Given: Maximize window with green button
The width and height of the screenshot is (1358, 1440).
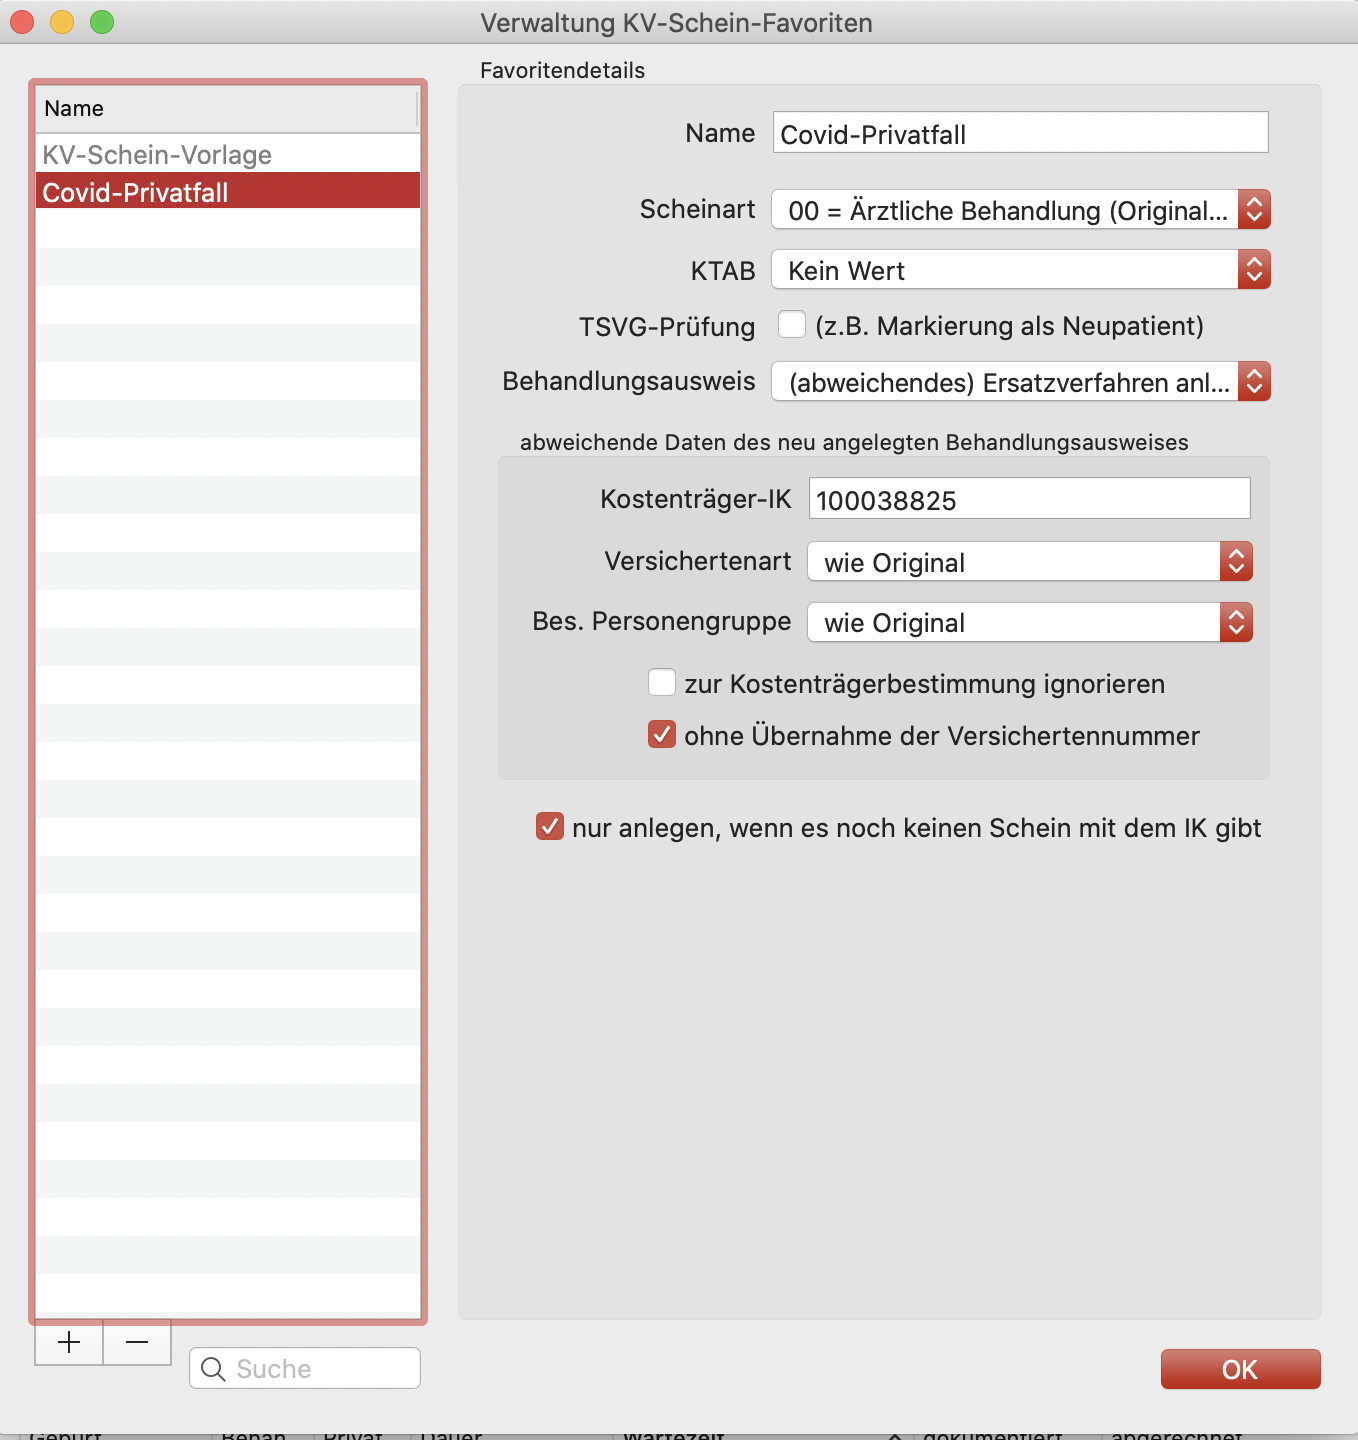Looking at the screenshot, I should coord(102,22).
